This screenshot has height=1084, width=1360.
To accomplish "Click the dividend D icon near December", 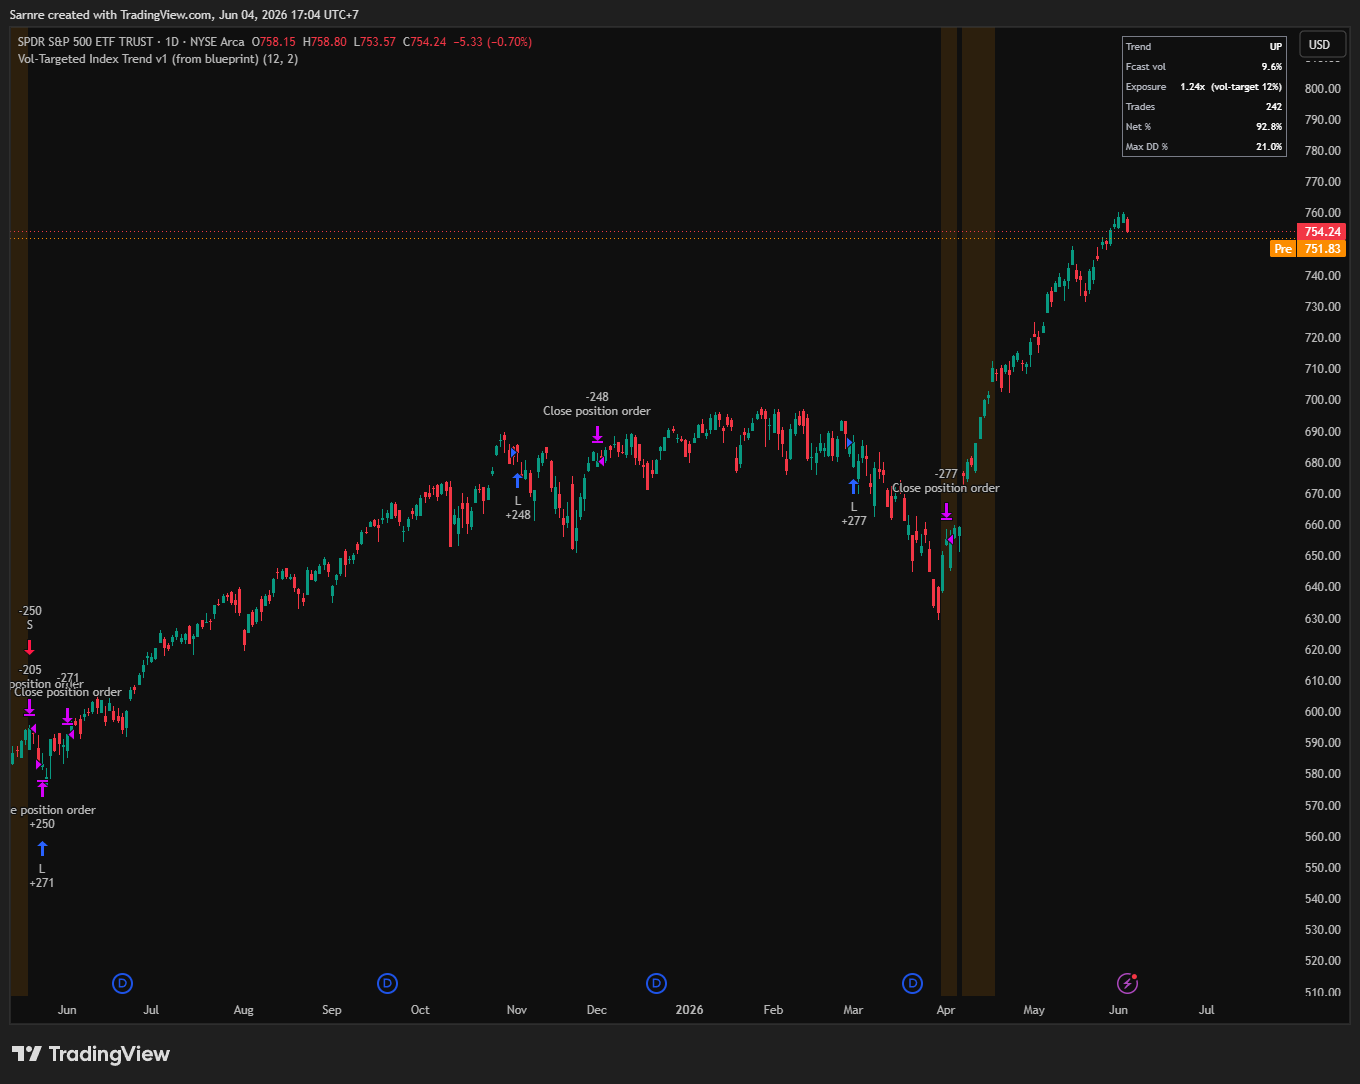I will coord(656,983).
